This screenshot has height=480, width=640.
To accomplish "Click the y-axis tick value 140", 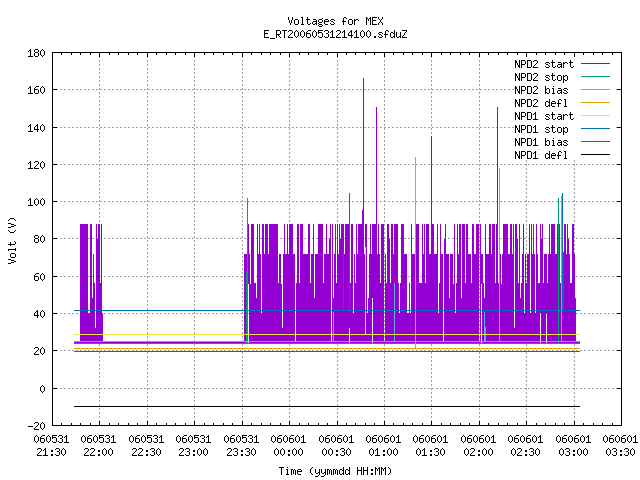I will point(36,128).
